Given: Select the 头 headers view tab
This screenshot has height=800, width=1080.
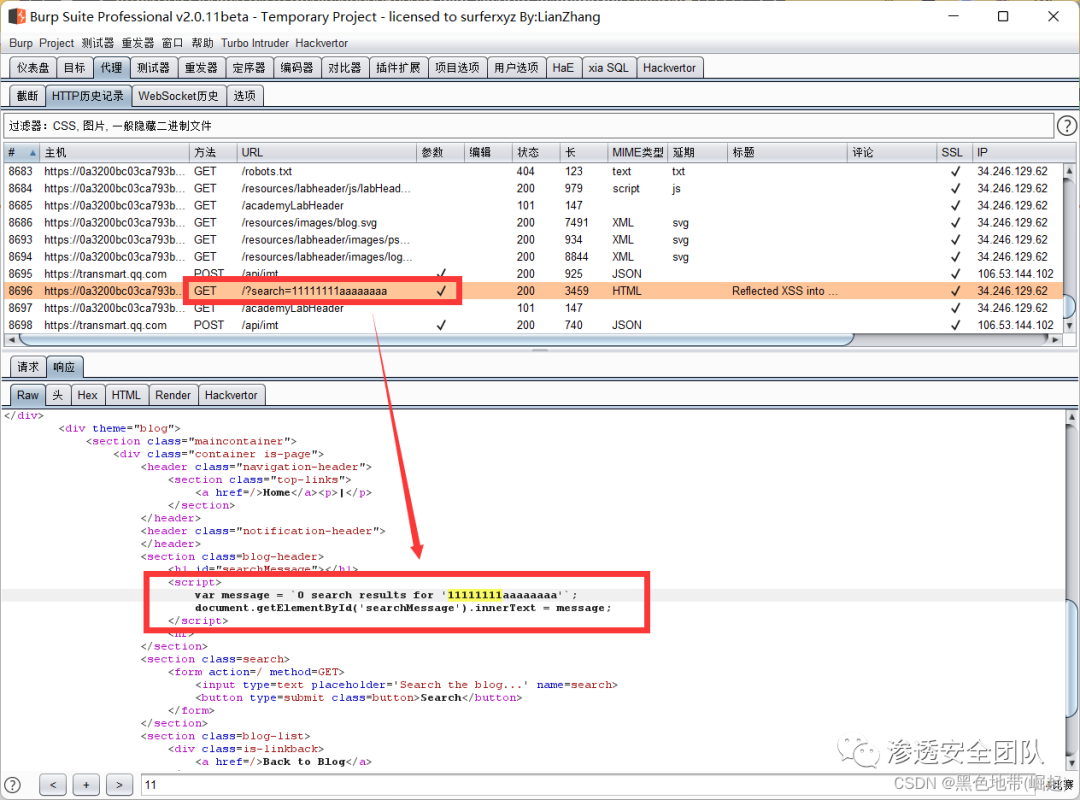Looking at the screenshot, I should [x=58, y=396].
